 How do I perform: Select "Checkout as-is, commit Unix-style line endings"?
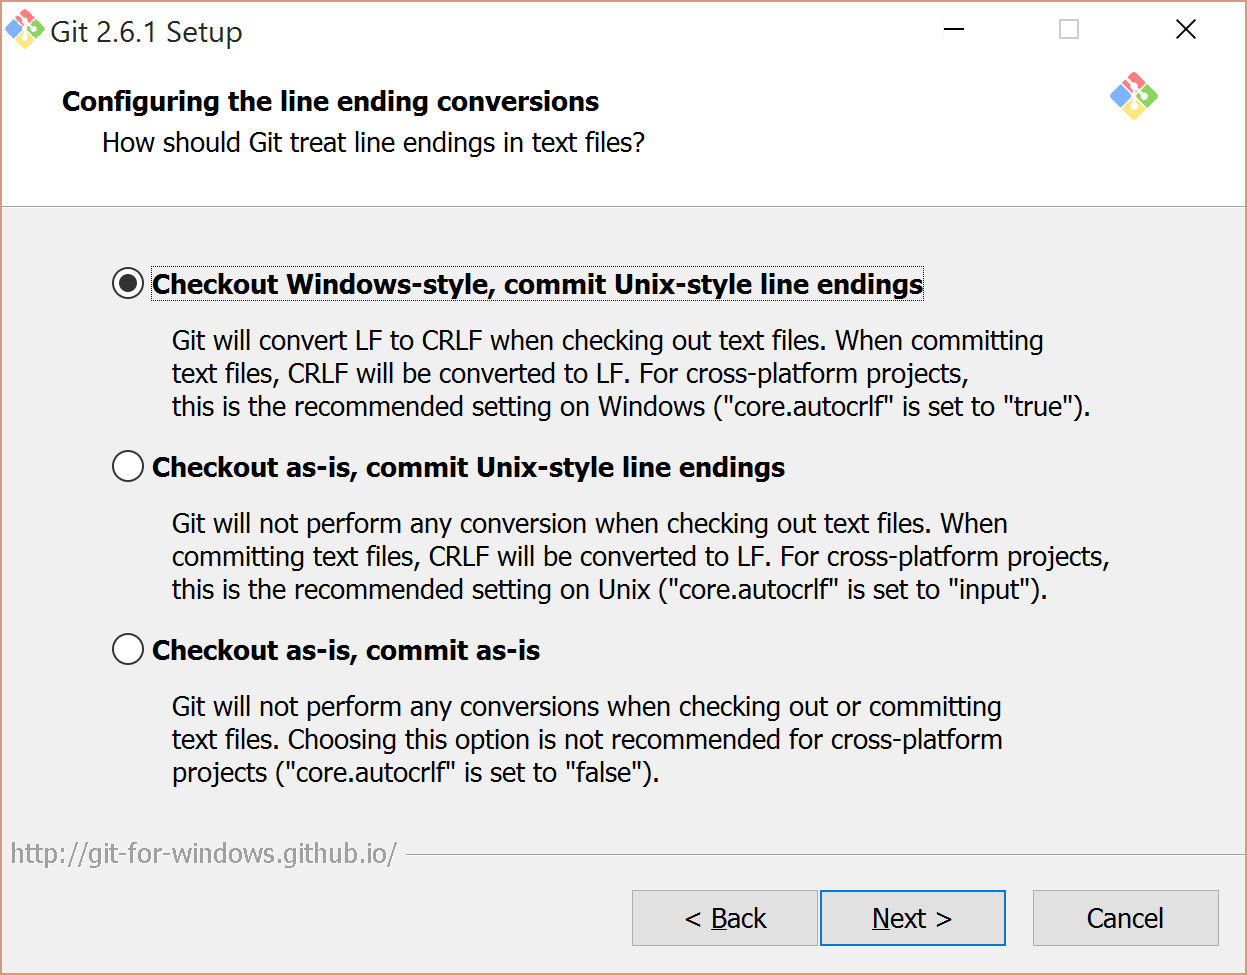coord(127,465)
